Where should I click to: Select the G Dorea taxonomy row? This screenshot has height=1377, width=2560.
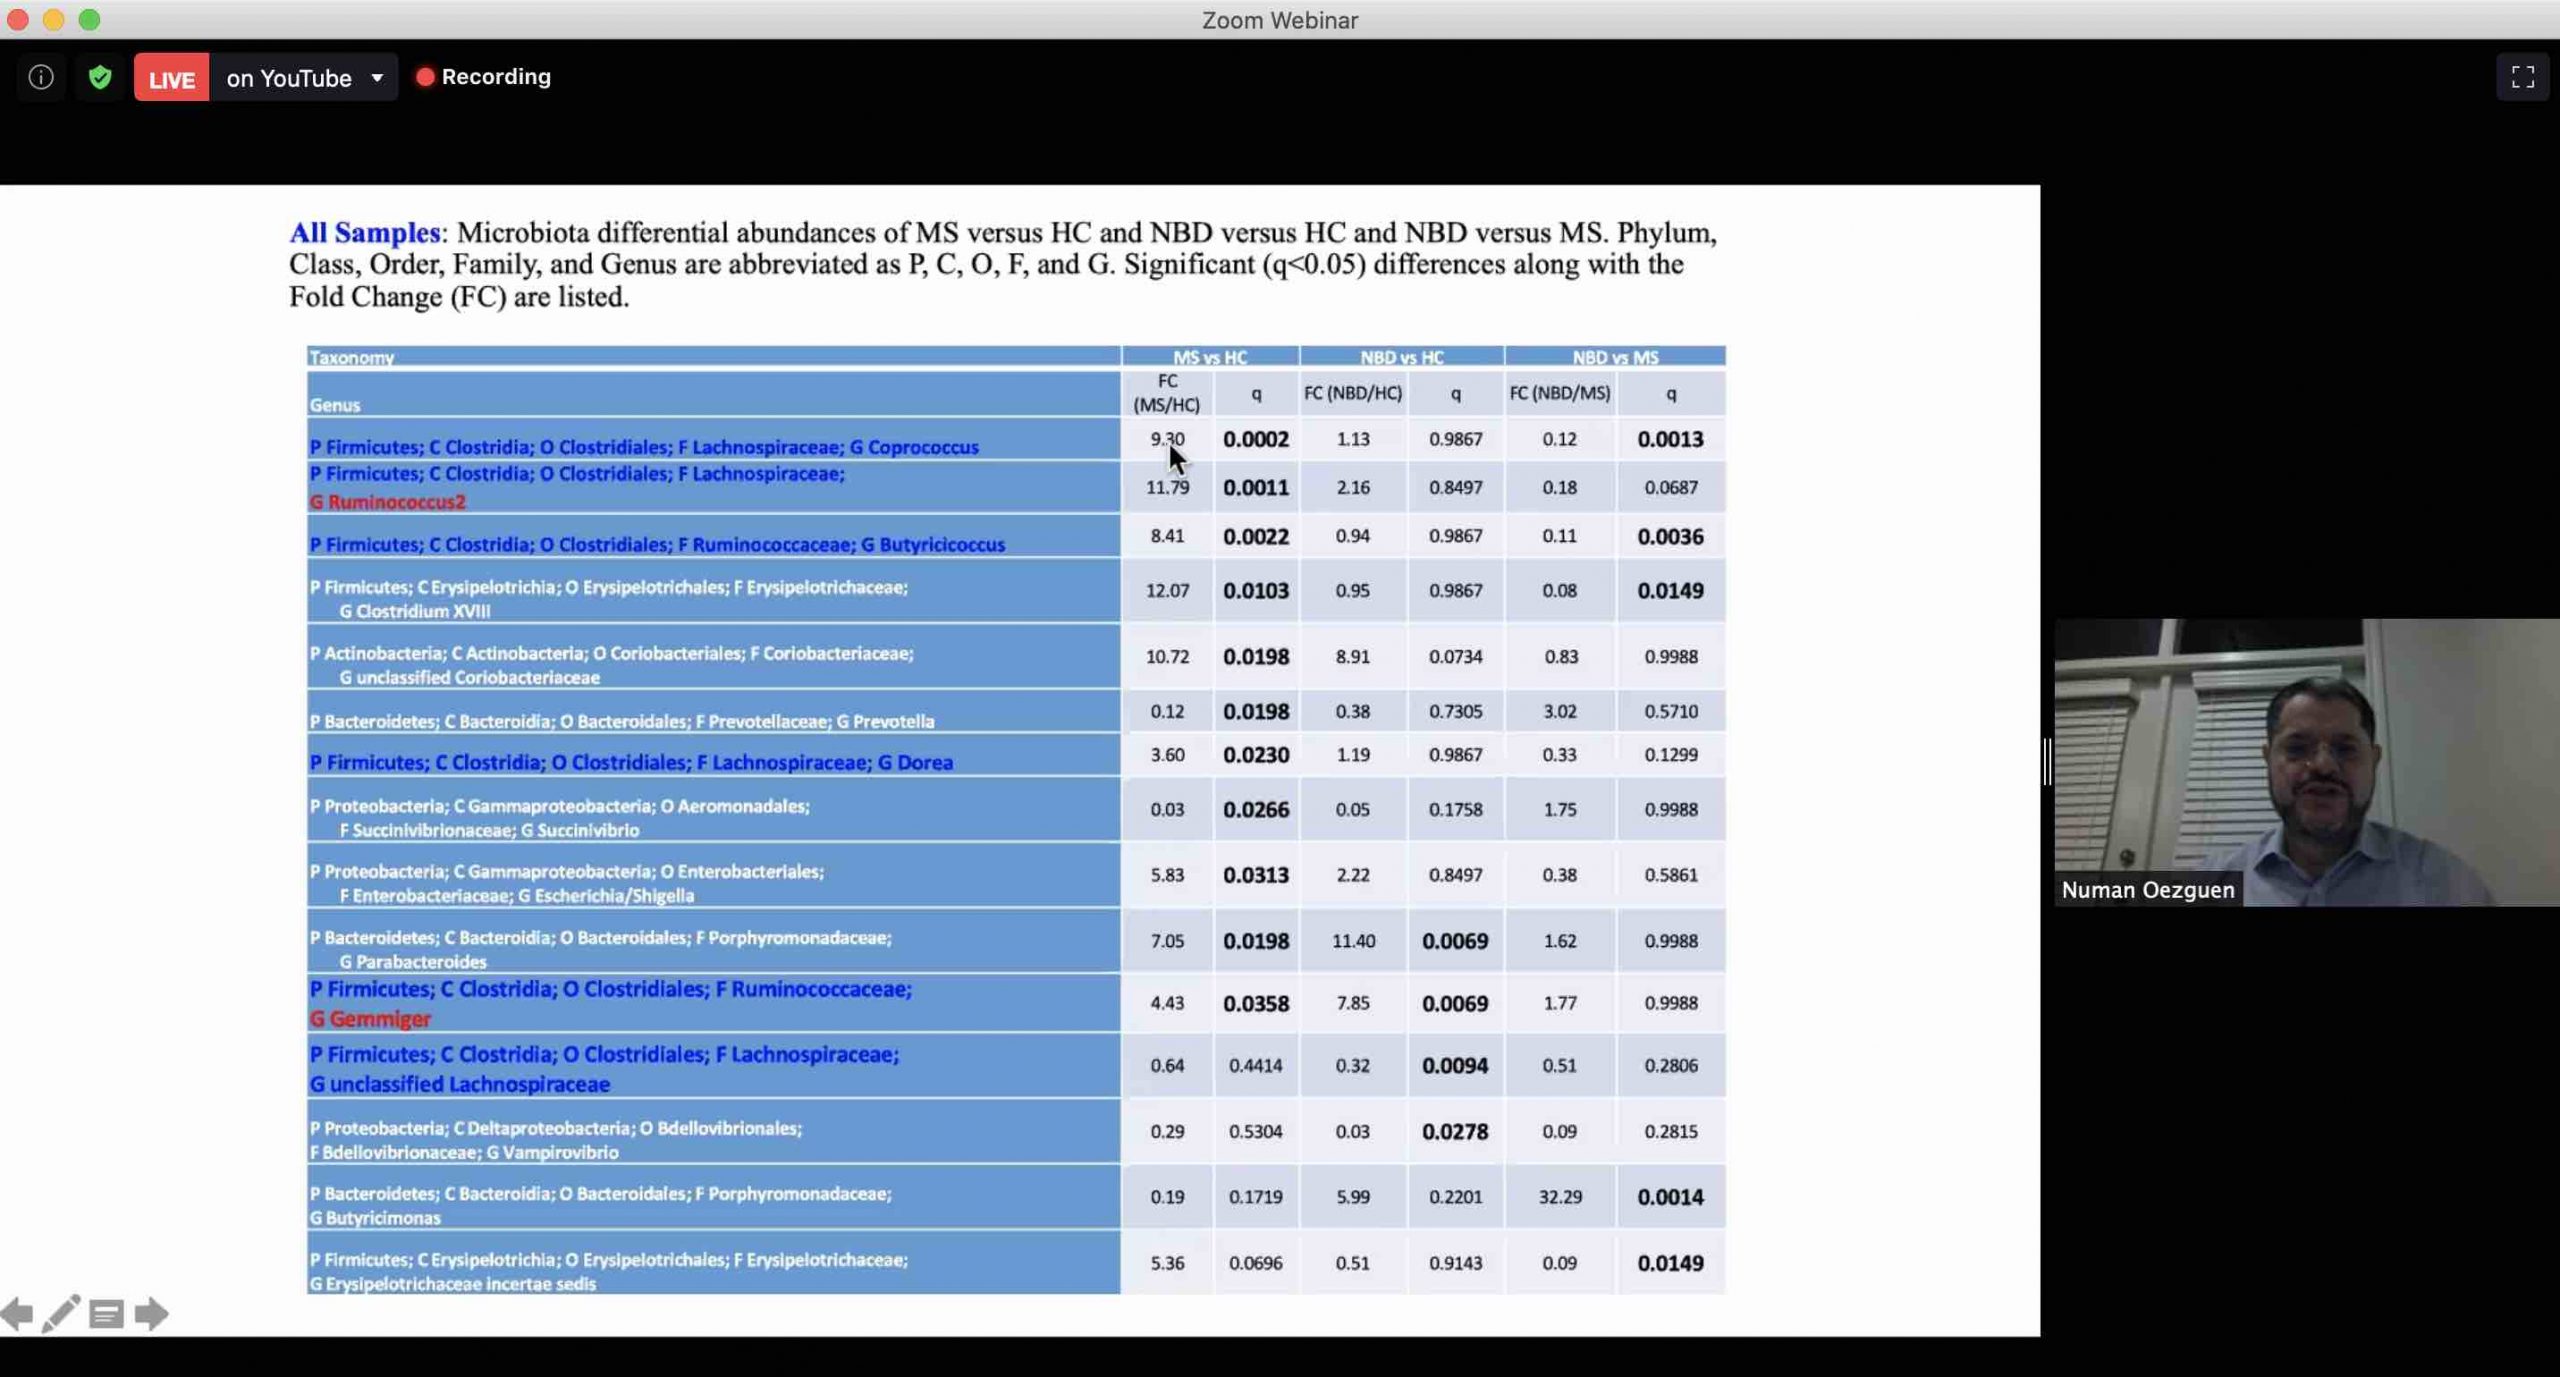[713, 756]
